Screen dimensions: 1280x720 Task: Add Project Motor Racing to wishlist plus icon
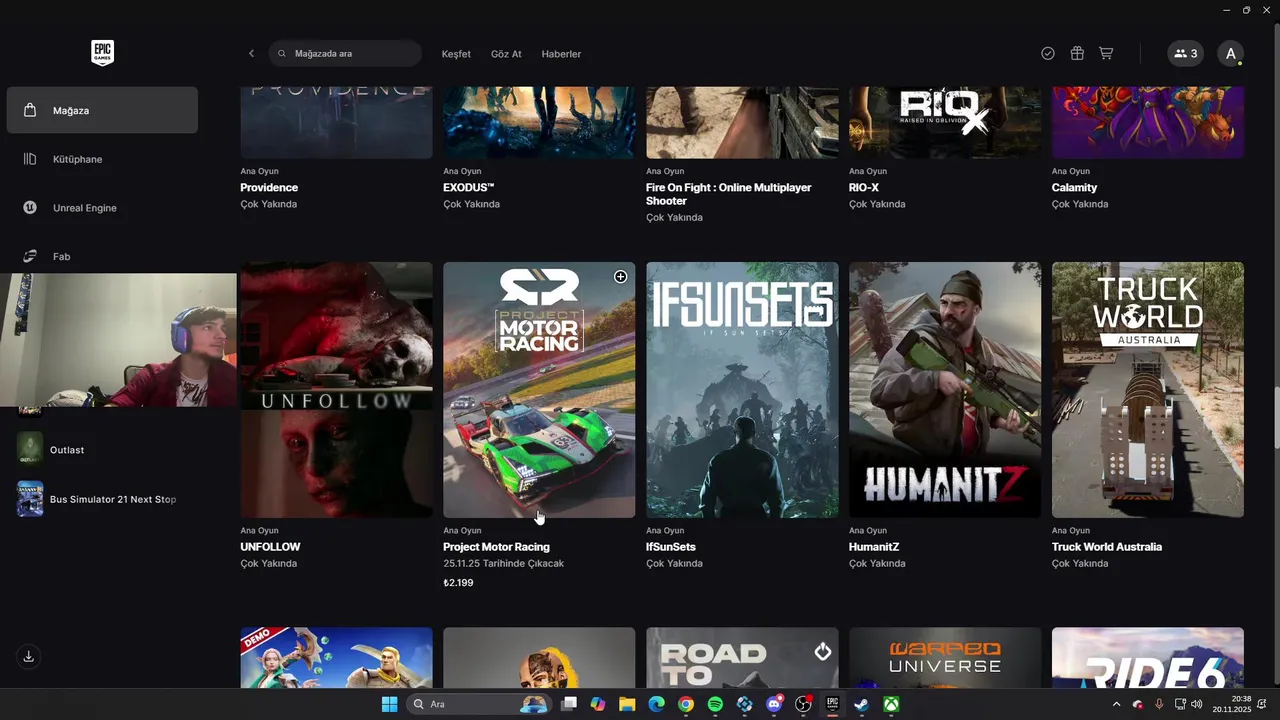click(x=620, y=277)
